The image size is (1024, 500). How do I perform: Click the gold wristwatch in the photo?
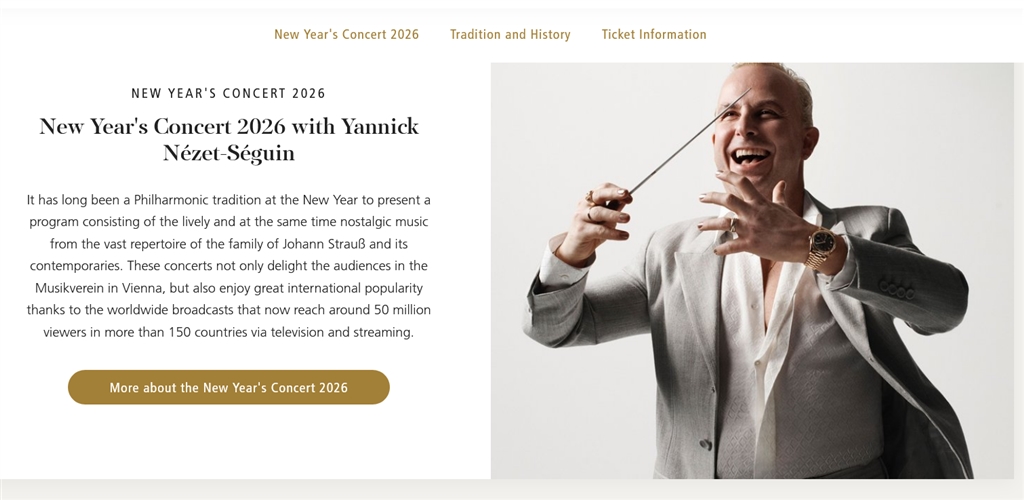(x=823, y=246)
